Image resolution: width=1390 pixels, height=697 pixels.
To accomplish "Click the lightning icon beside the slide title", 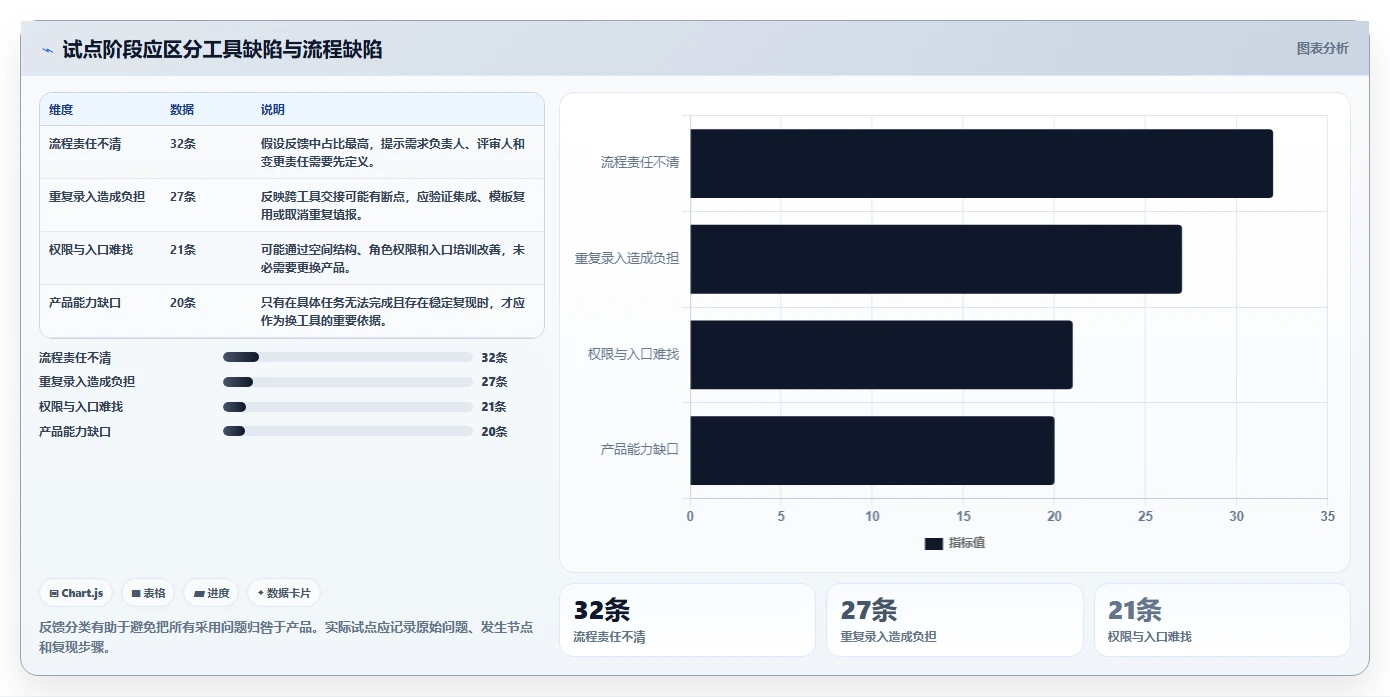I will [47, 50].
